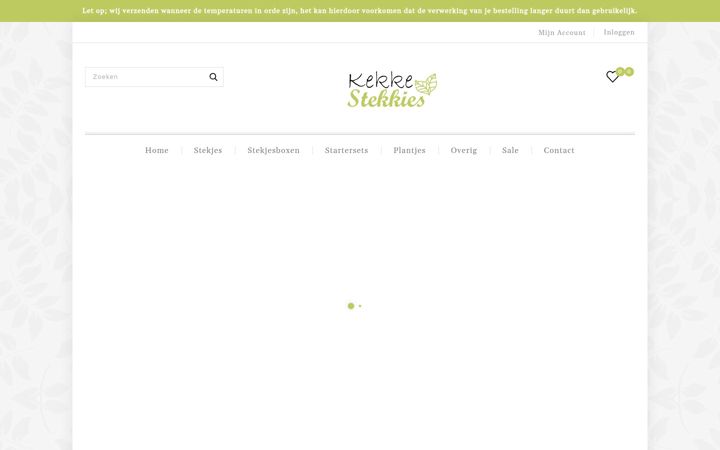
Task: View the Sale page
Action: click(x=510, y=150)
